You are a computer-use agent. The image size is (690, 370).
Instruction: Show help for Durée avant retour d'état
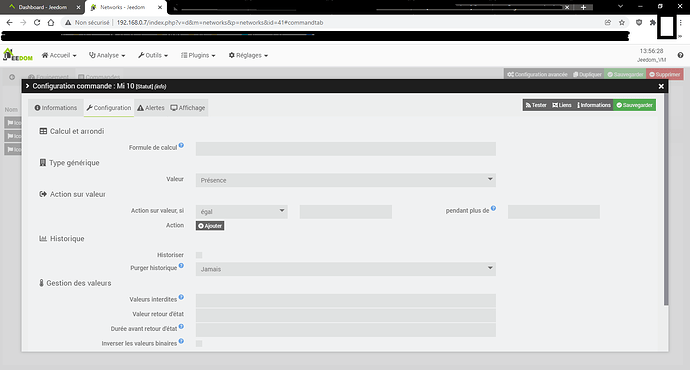click(181, 326)
